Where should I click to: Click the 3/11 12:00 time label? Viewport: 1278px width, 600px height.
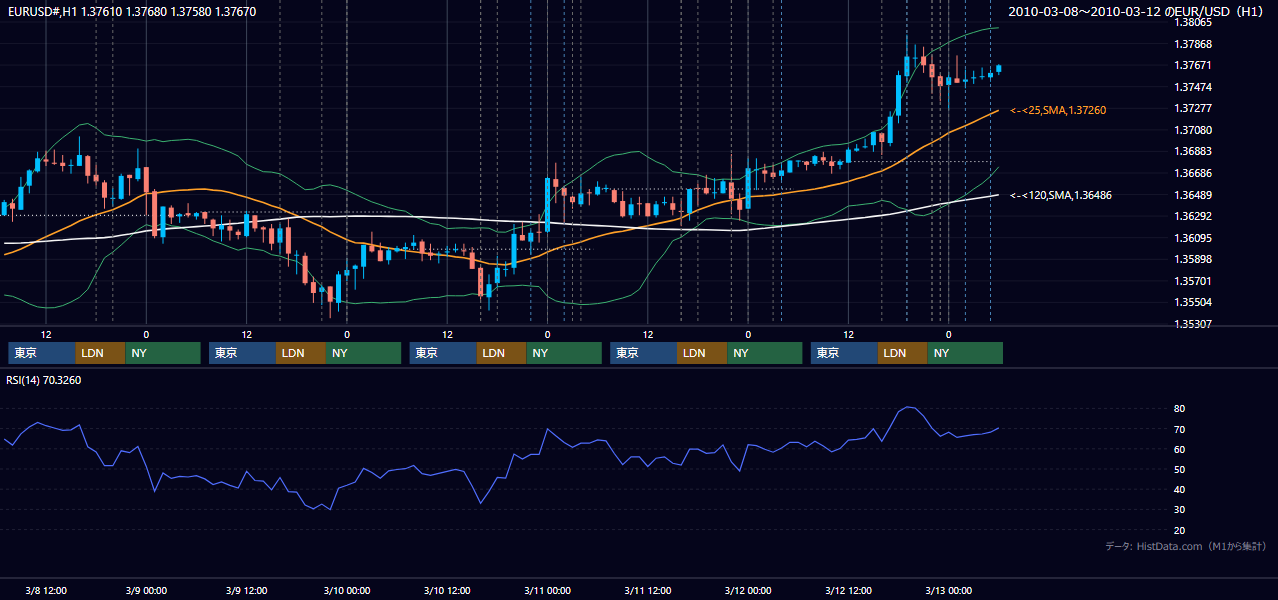(x=648, y=590)
